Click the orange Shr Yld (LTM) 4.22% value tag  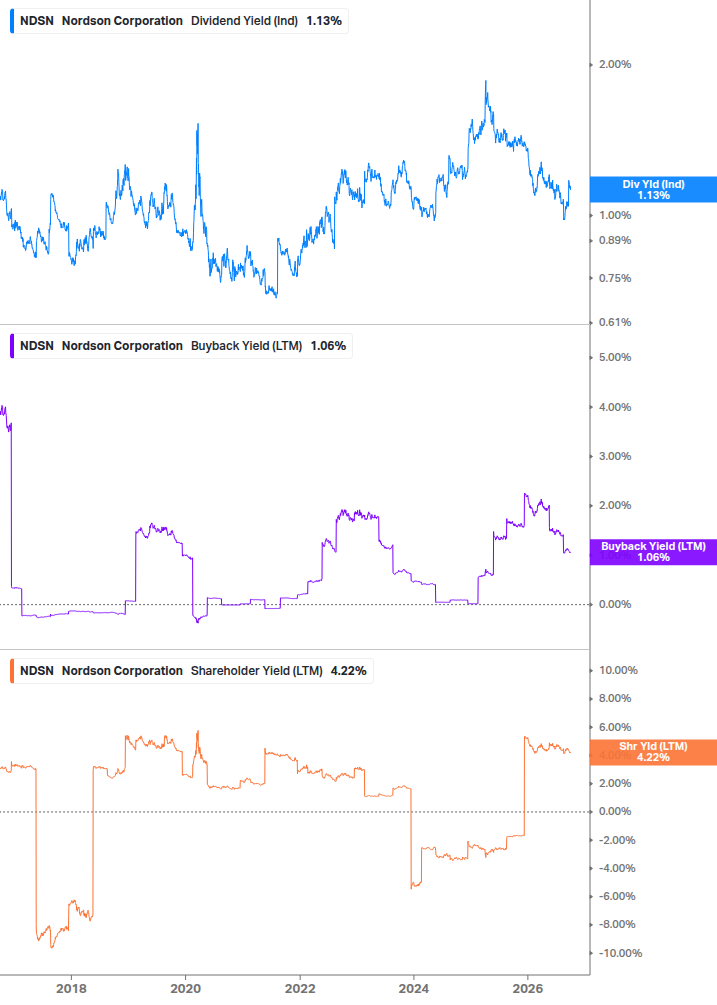[653, 752]
